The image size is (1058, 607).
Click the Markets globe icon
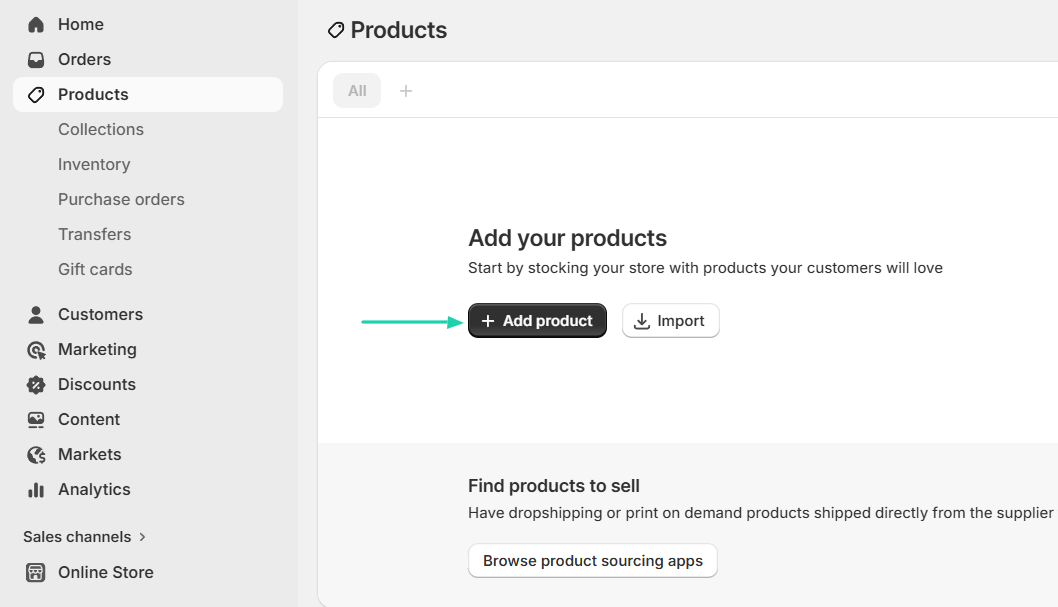(36, 454)
